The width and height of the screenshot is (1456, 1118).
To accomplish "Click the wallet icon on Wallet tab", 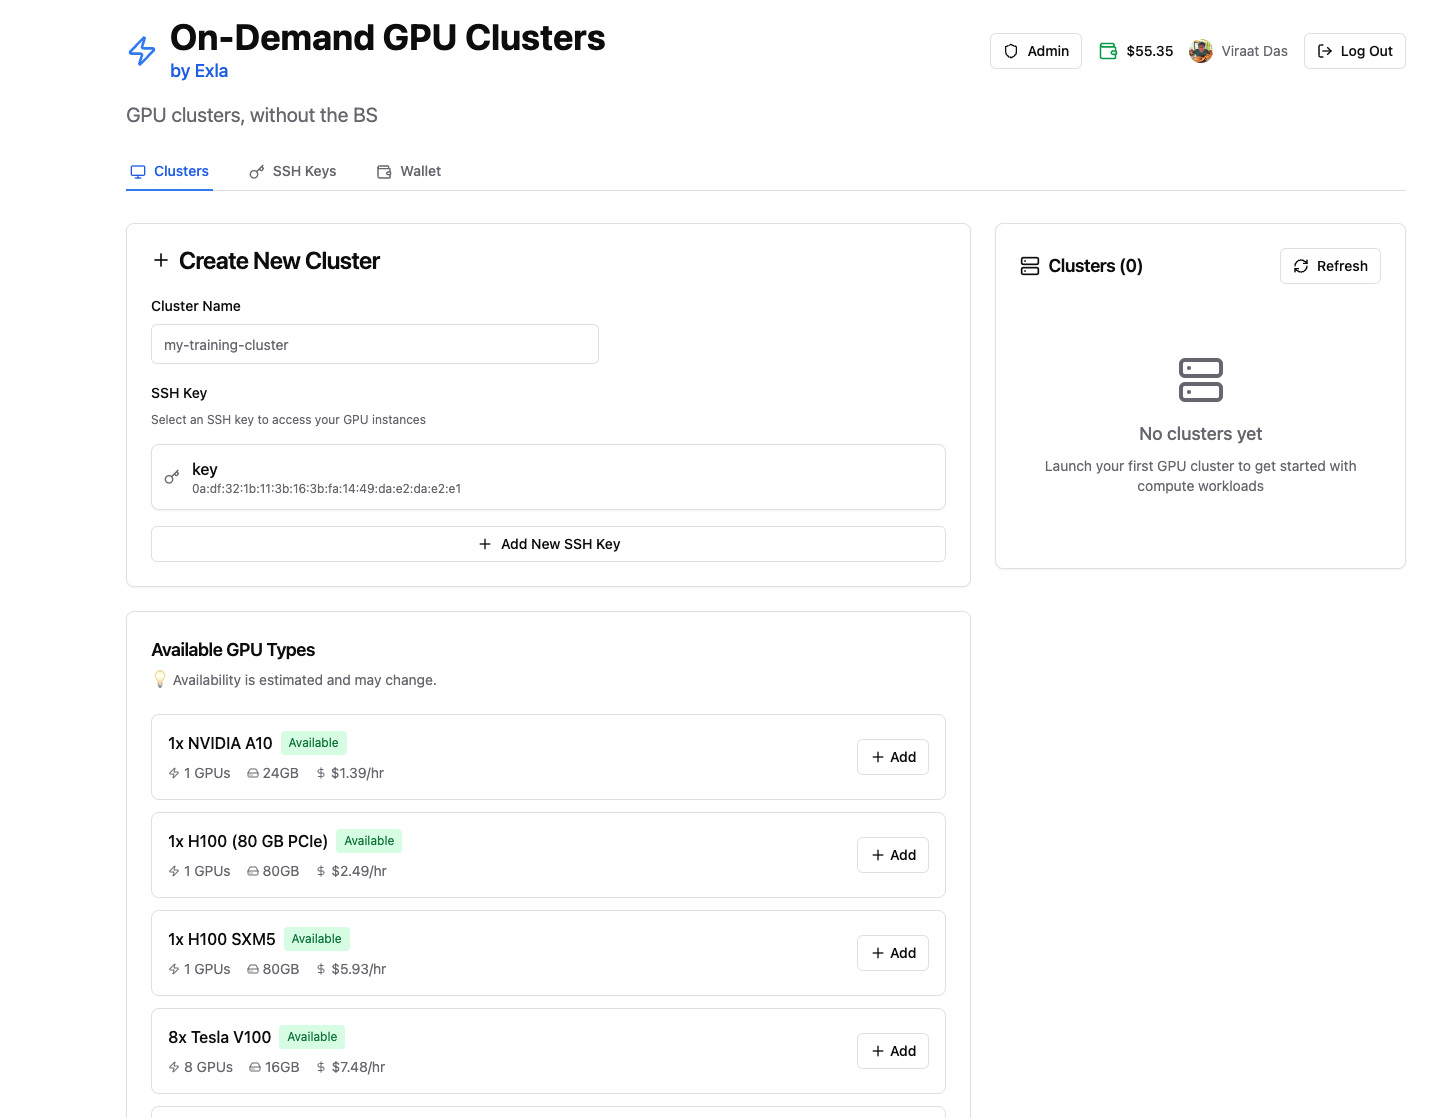I will pyautogui.click(x=384, y=172).
